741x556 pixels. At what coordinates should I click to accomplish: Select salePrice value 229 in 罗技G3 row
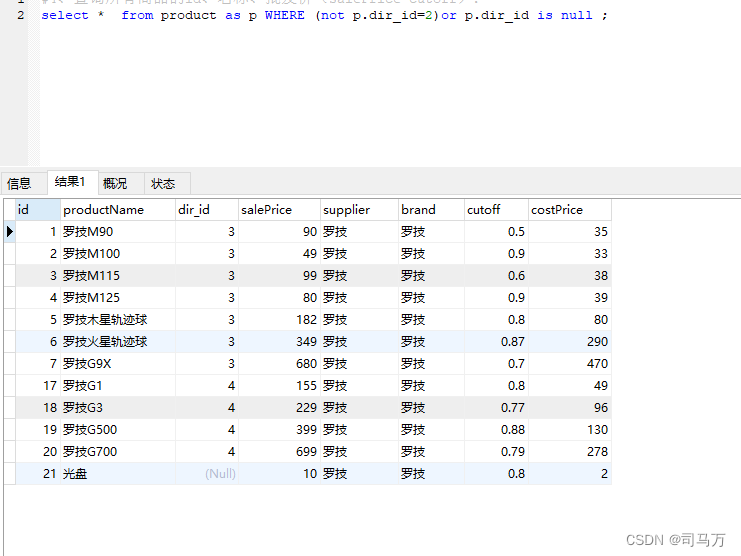(x=279, y=408)
